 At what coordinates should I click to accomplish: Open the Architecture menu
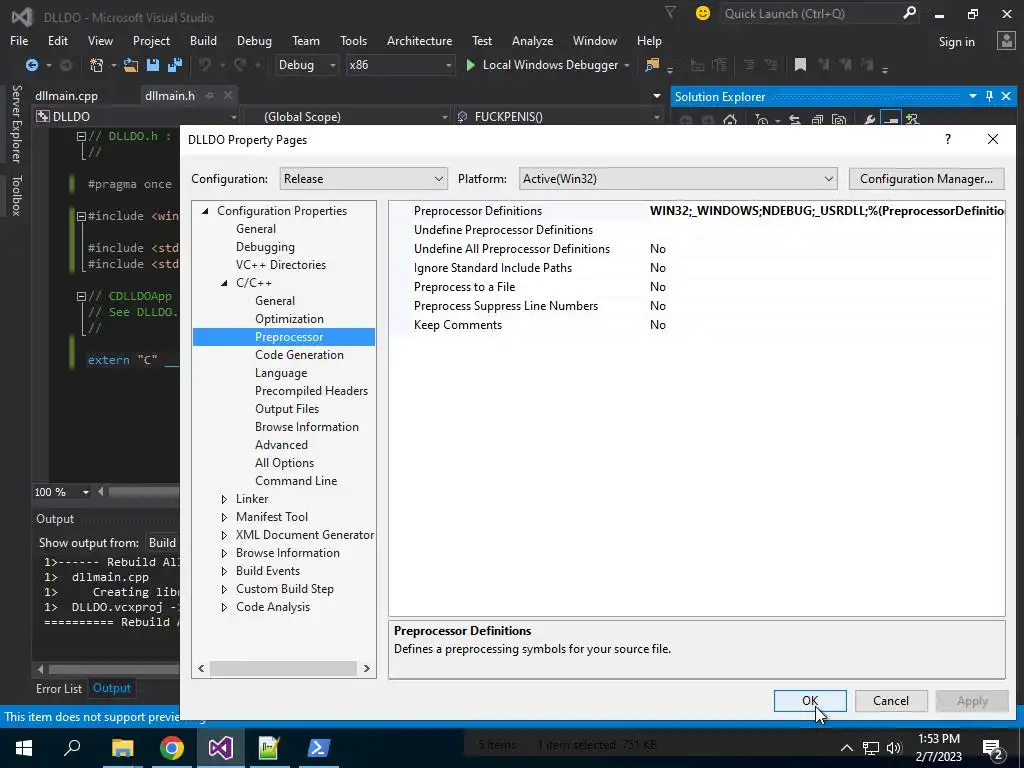coord(419,40)
